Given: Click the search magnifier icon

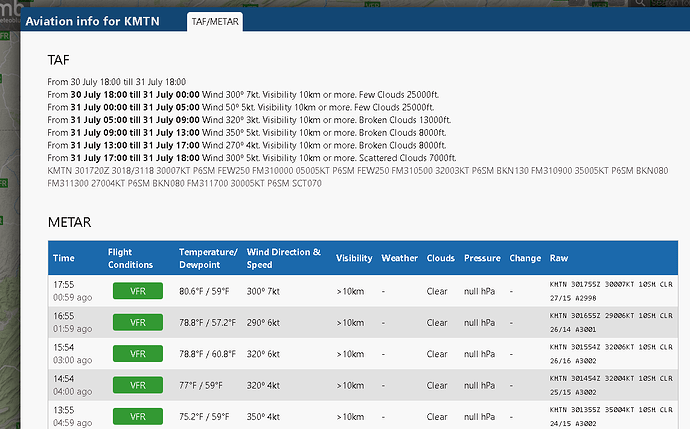Looking at the screenshot, I should click(640, 3).
